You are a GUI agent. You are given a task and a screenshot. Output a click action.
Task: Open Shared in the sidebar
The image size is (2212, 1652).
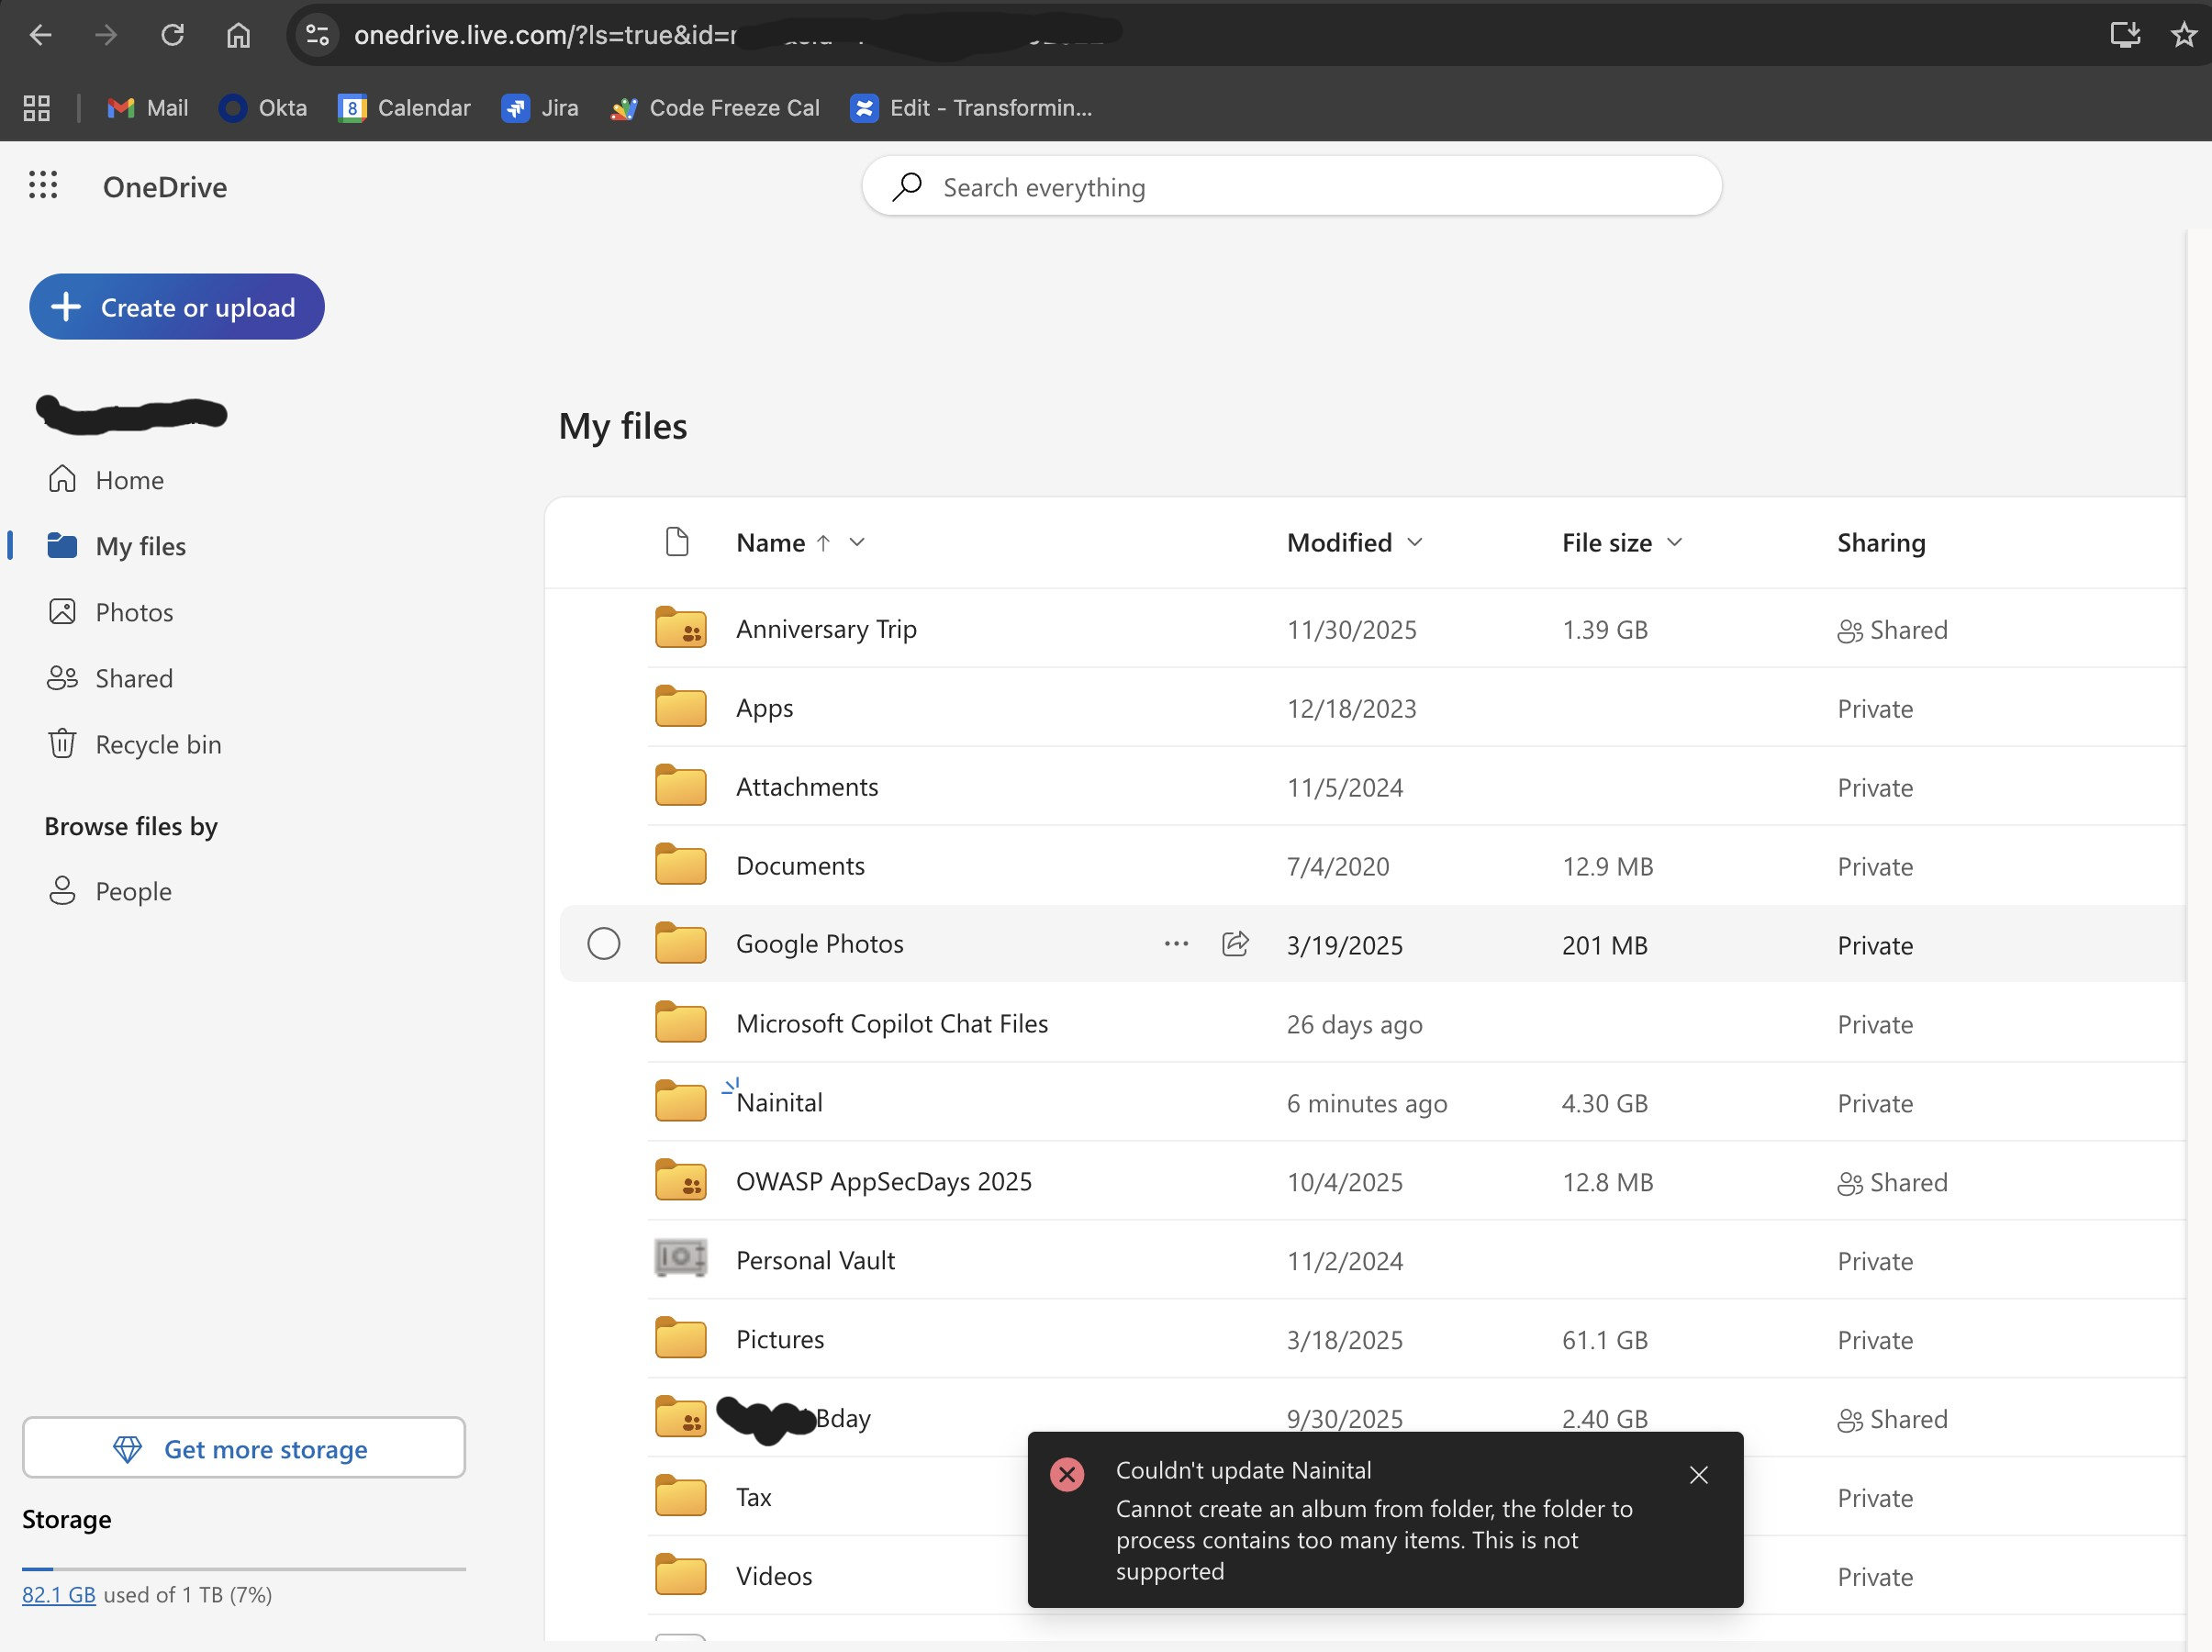click(x=134, y=678)
